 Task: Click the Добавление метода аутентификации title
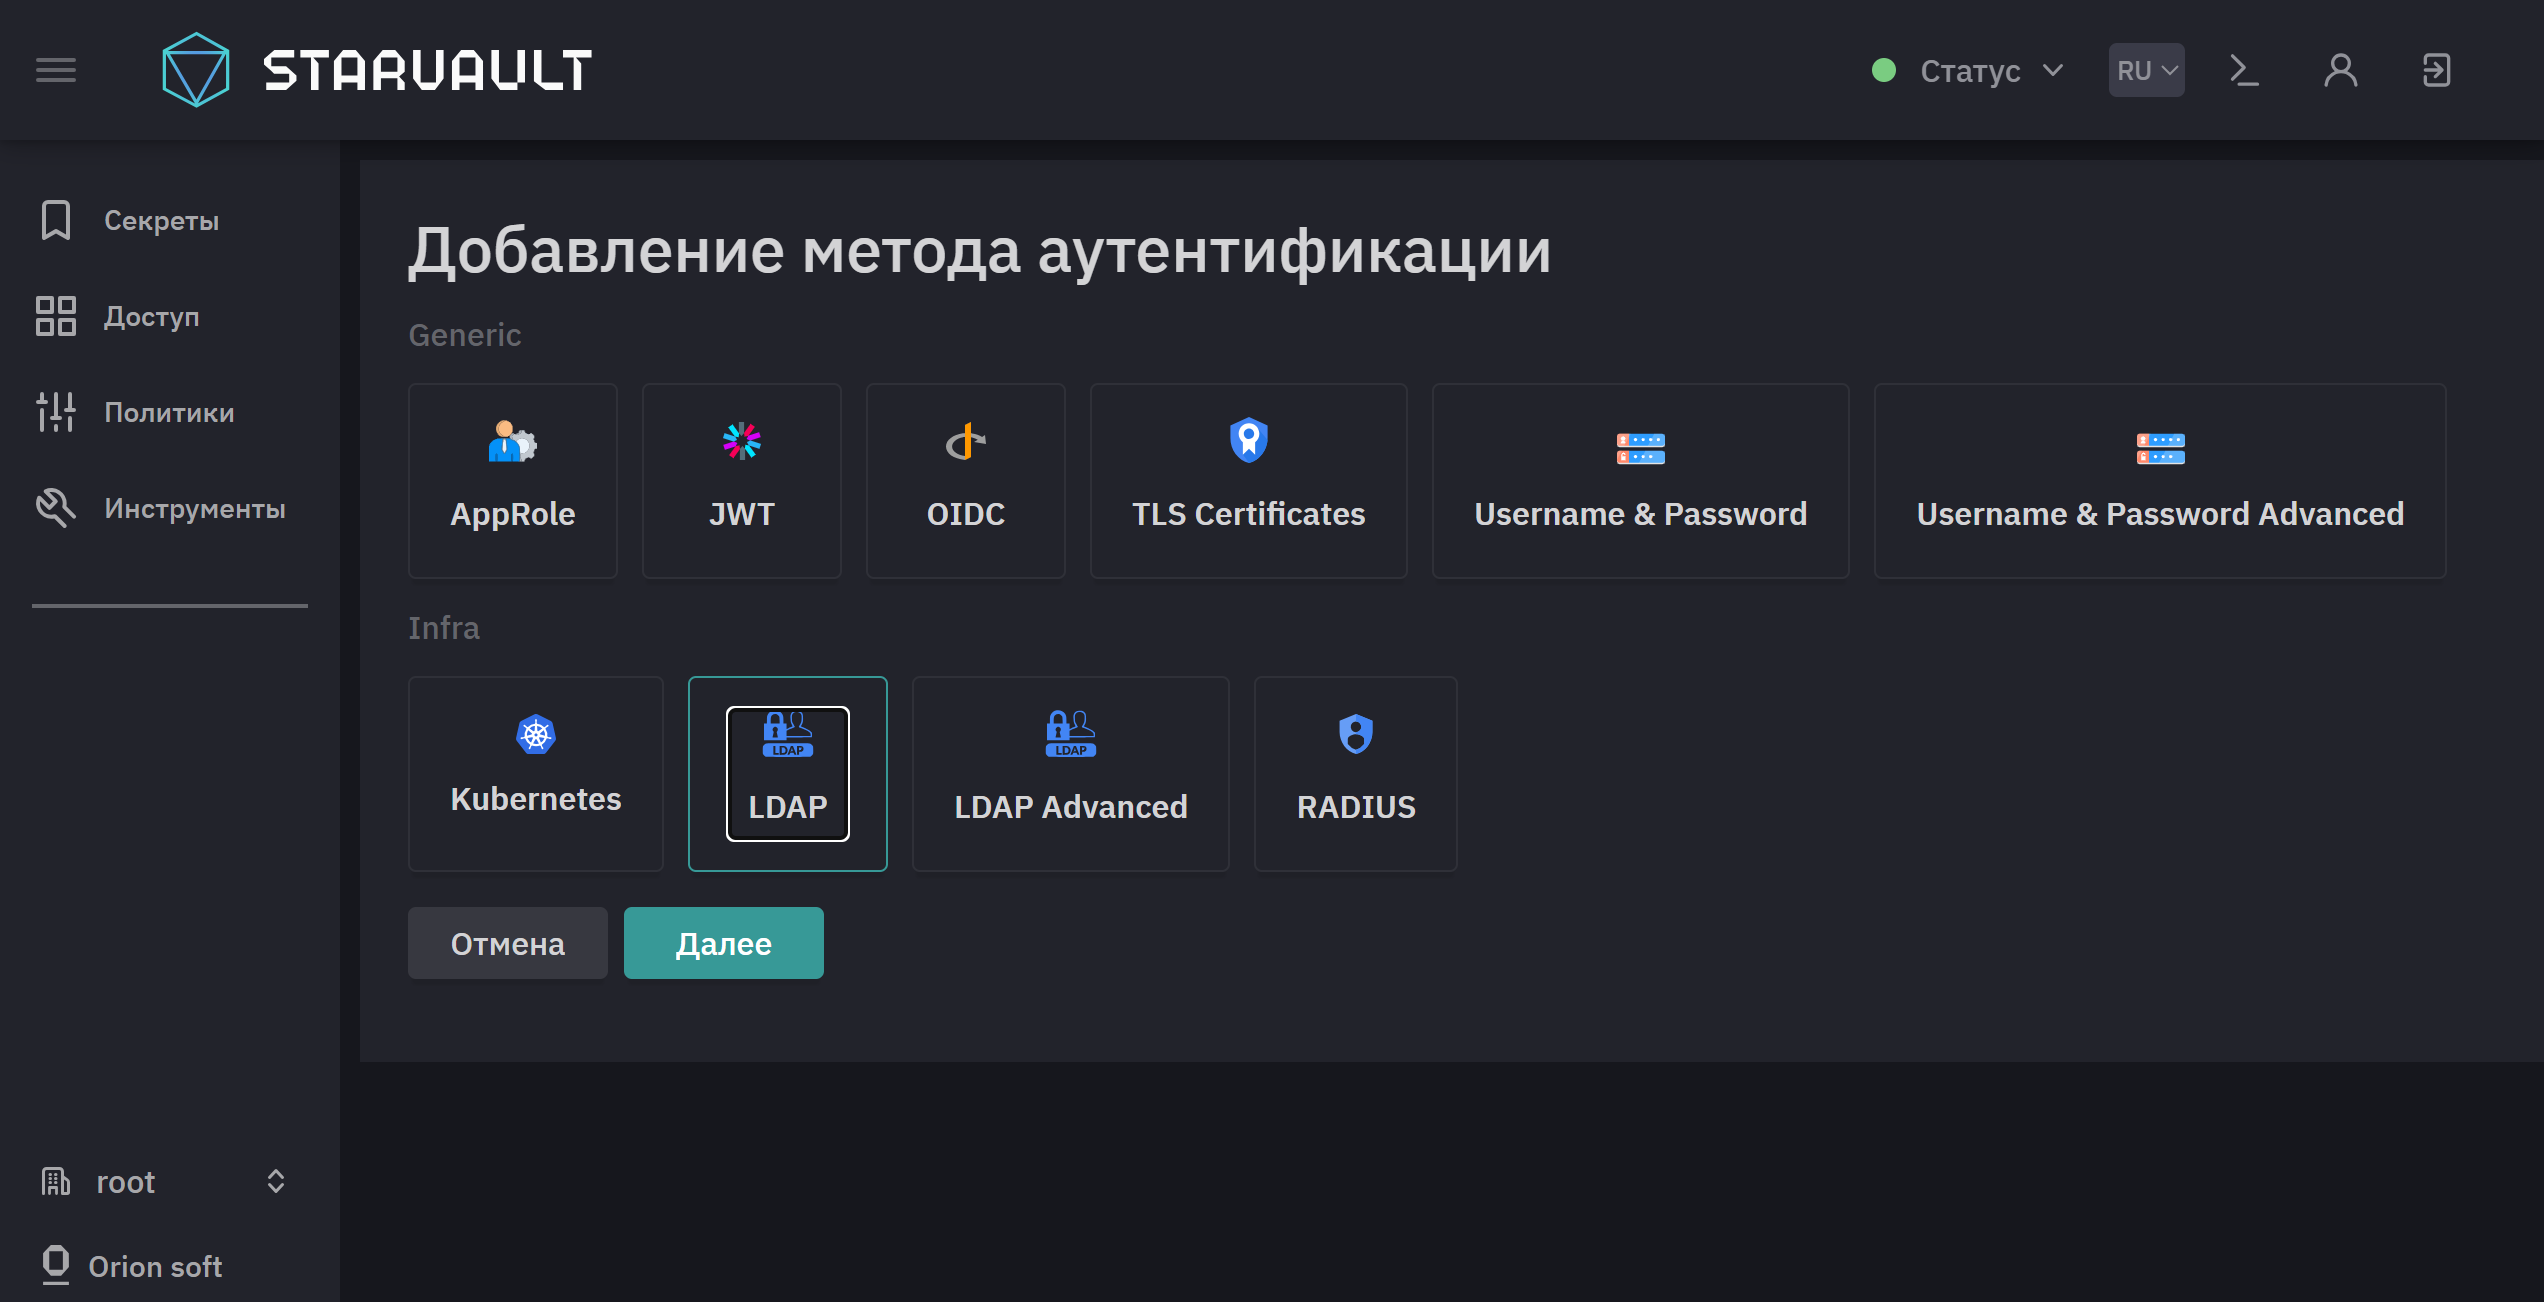click(x=980, y=250)
